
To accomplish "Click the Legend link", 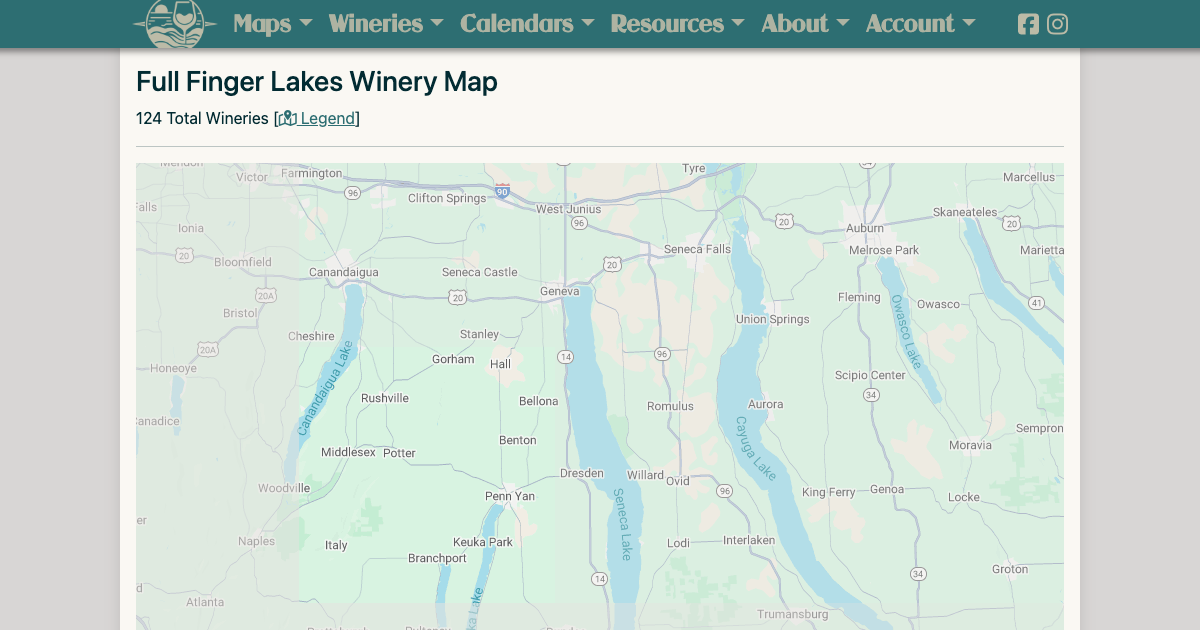I will 325,118.
